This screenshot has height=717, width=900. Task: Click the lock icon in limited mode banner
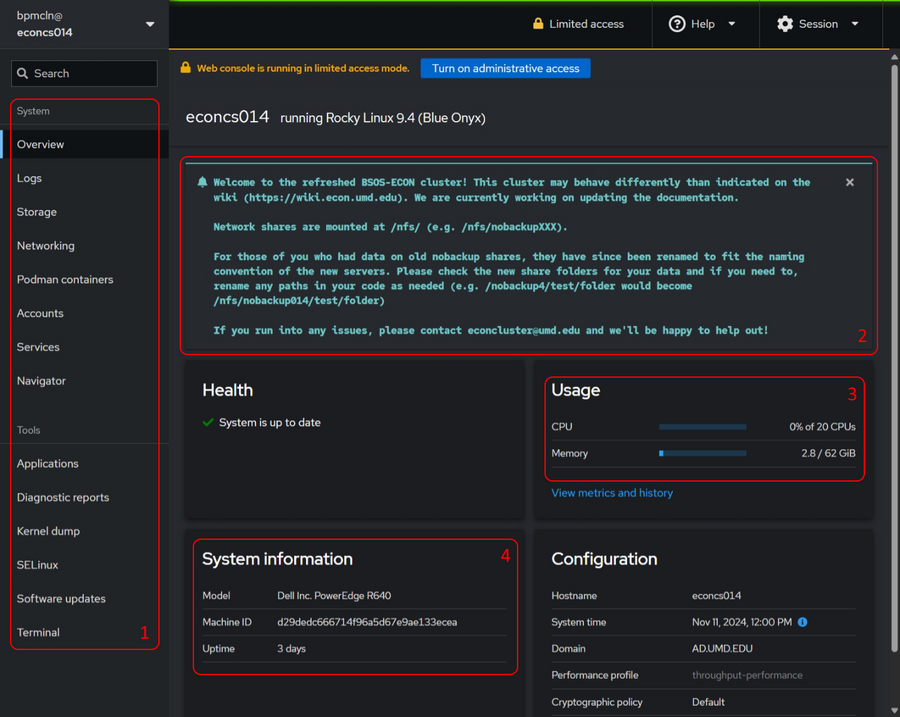click(x=185, y=68)
